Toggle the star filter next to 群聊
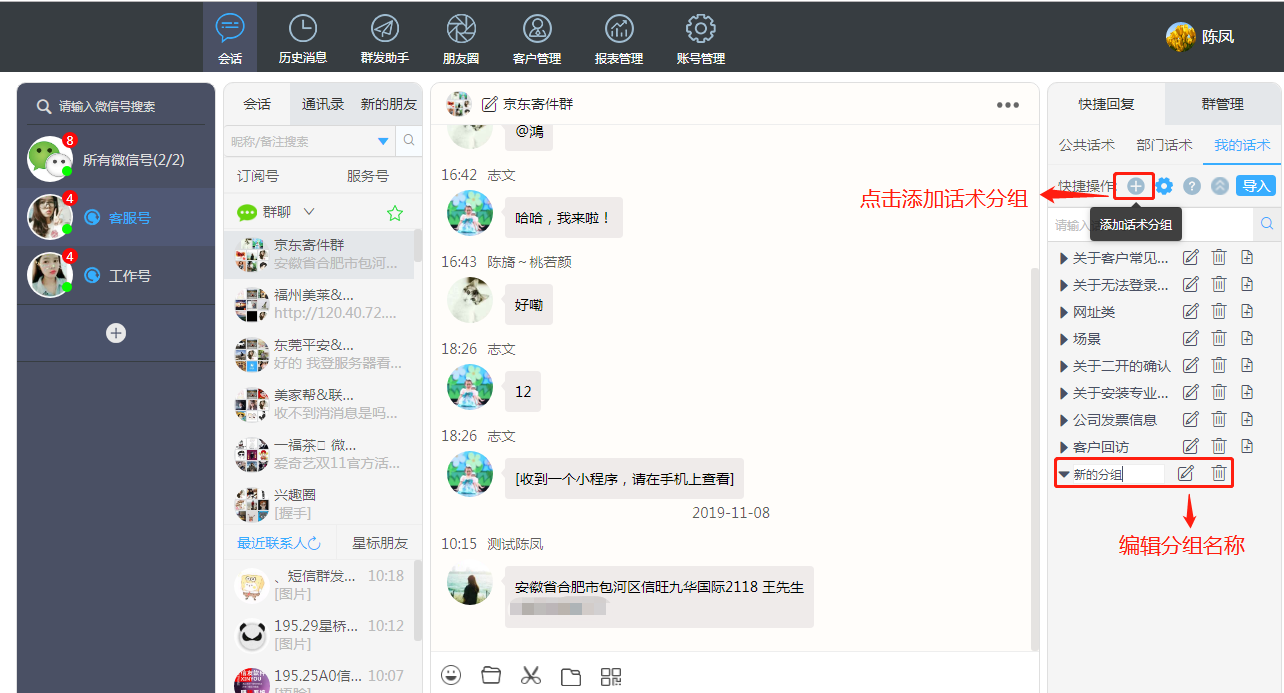This screenshot has height=693, width=1284. pyautogui.click(x=395, y=213)
